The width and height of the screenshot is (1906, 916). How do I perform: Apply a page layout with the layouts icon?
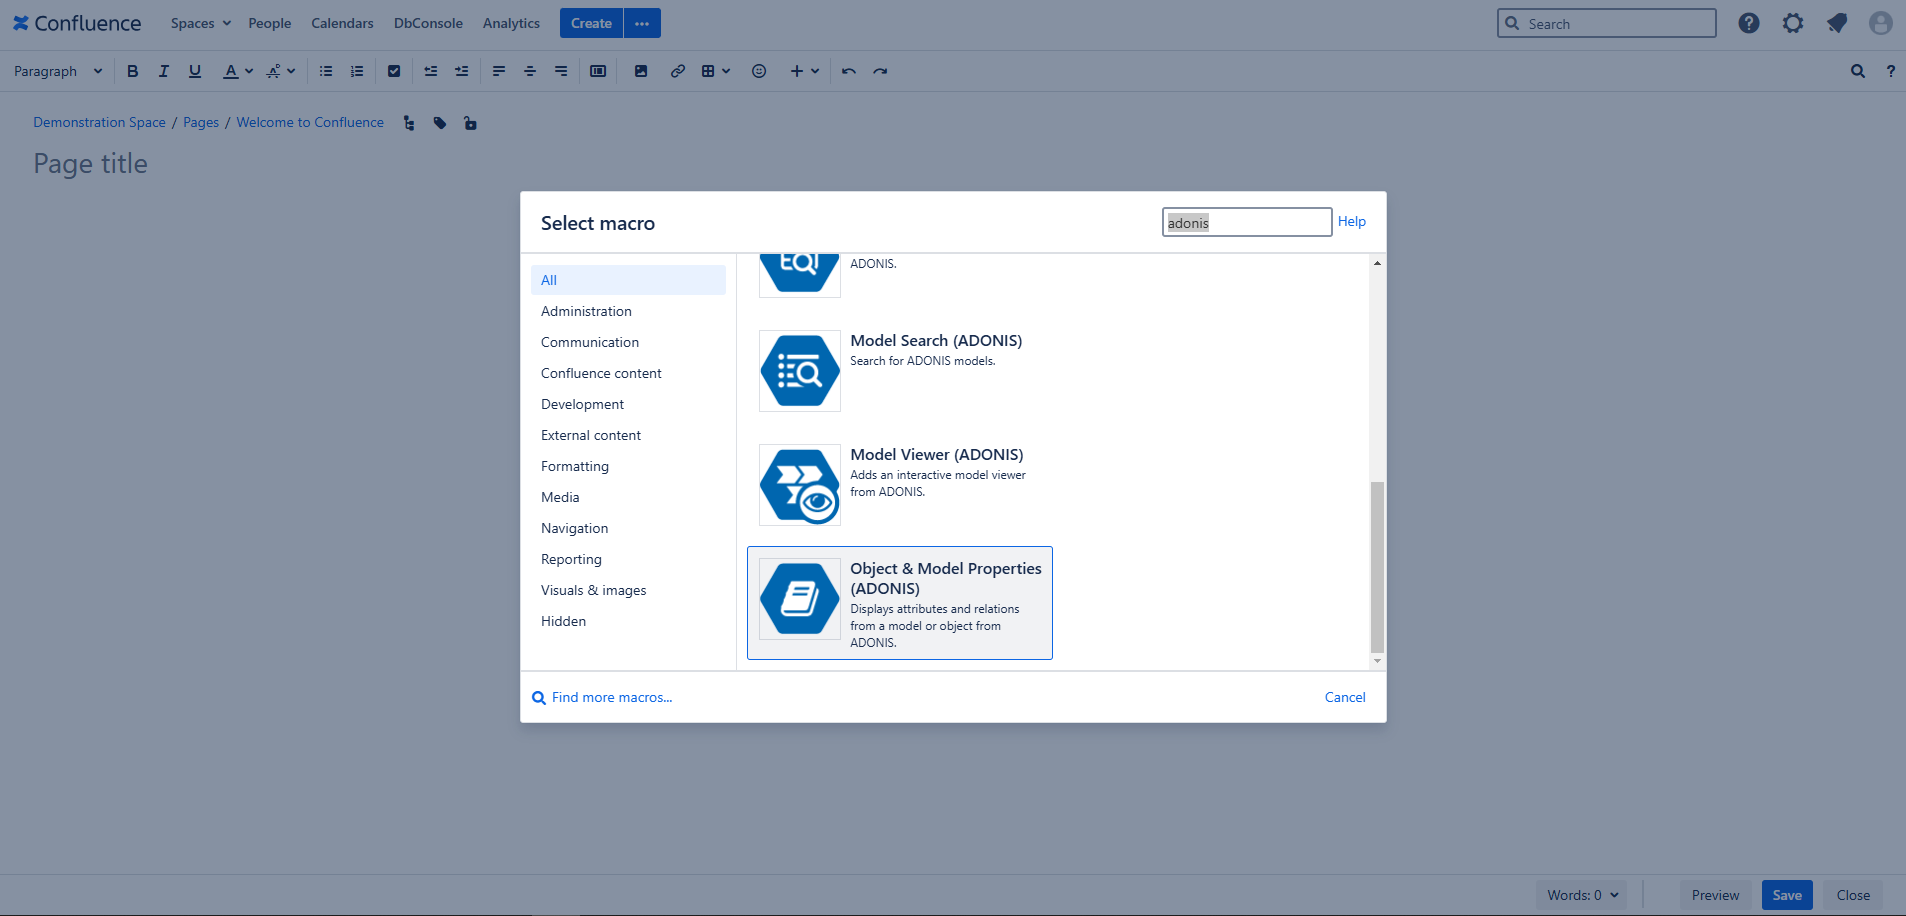(x=598, y=70)
